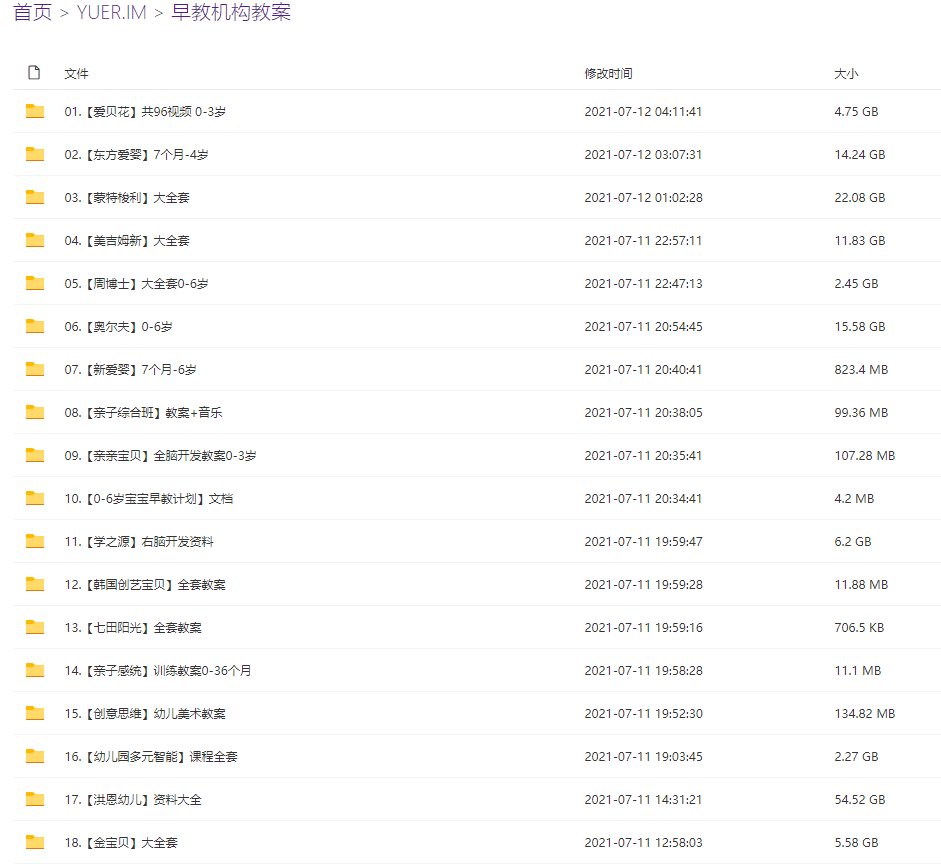Image resolution: width=941 pixels, height=864 pixels.
Task: Sort by 修改时间 column header
Action: click(x=609, y=73)
